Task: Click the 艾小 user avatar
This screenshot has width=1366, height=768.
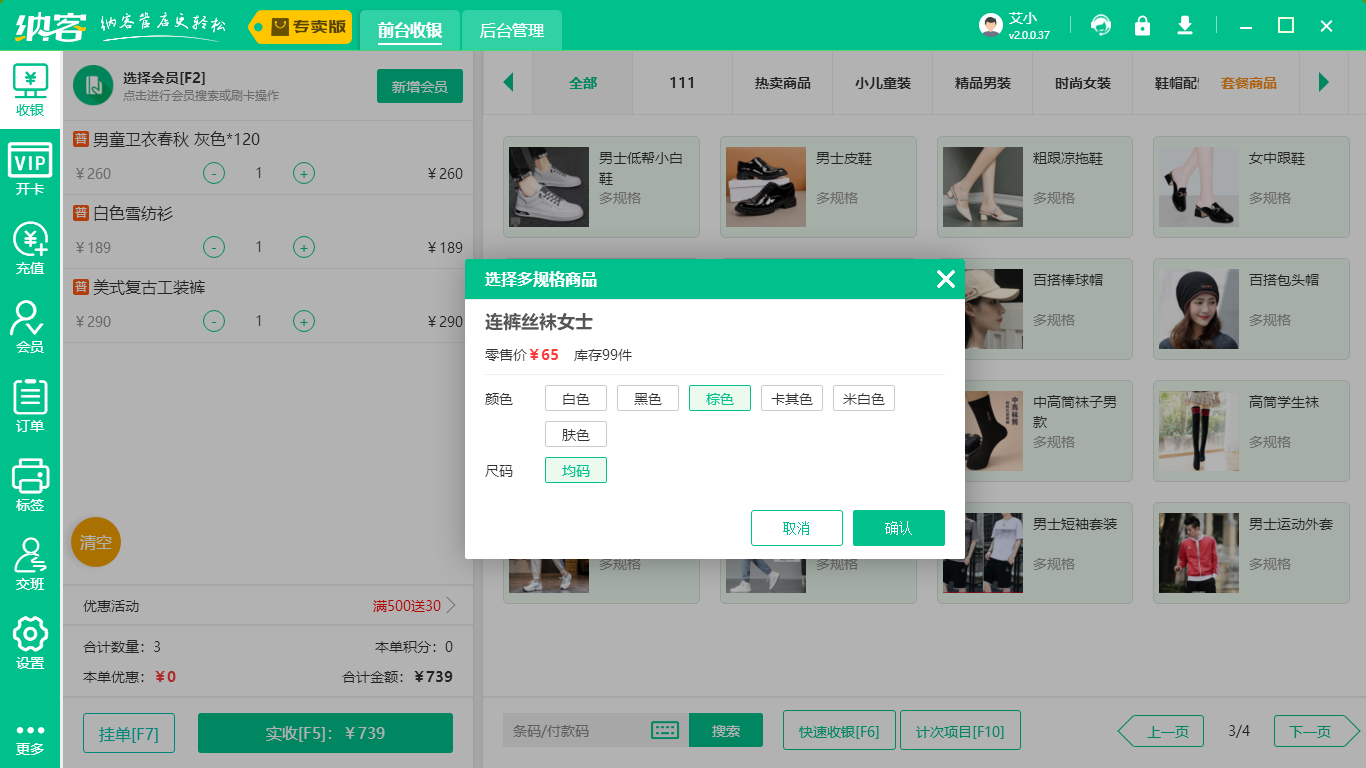Action: pyautogui.click(x=991, y=26)
